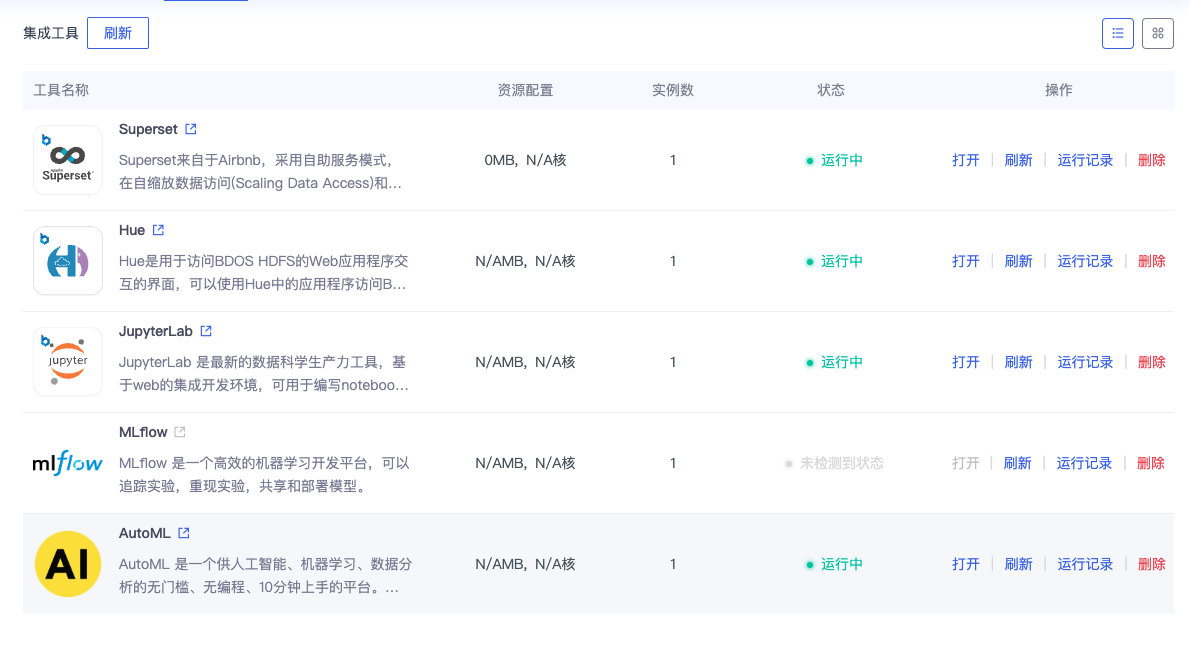
Task: Refresh the Hue row
Action: [1018, 261]
